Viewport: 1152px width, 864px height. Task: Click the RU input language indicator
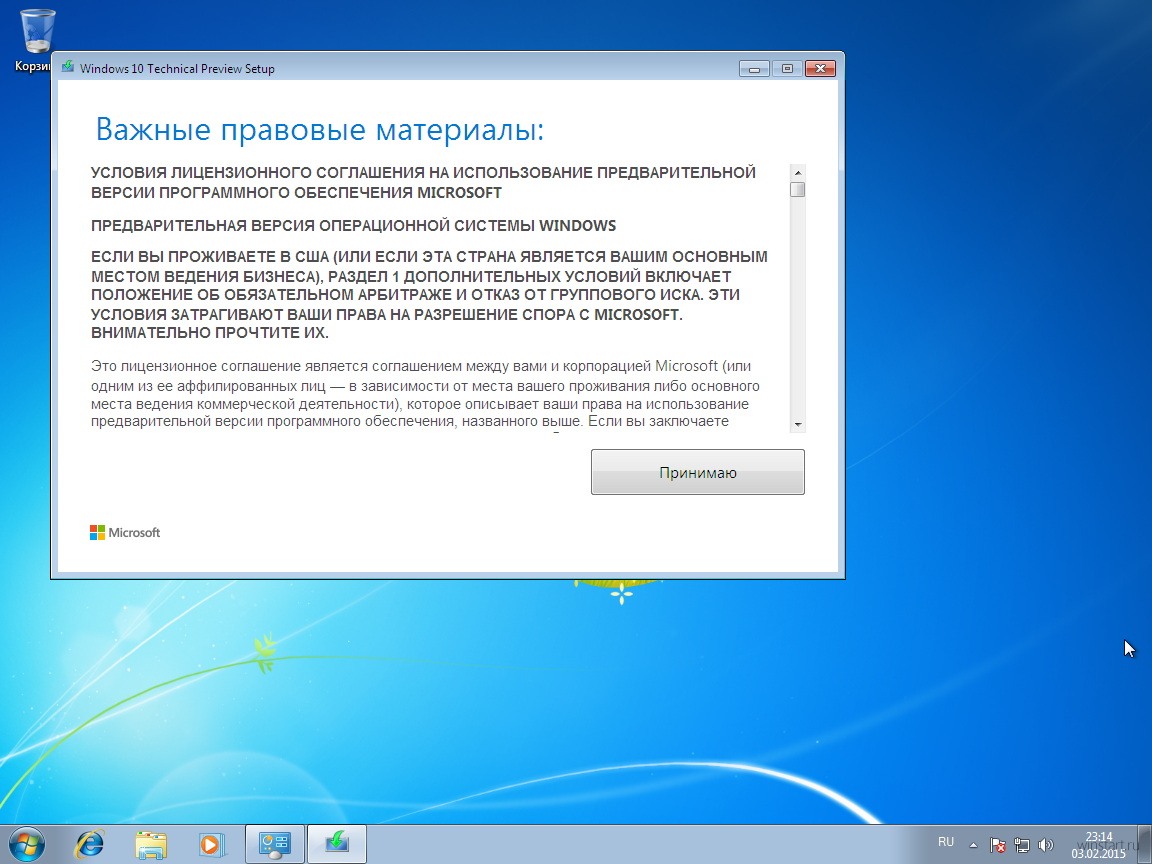pyautogui.click(x=946, y=842)
